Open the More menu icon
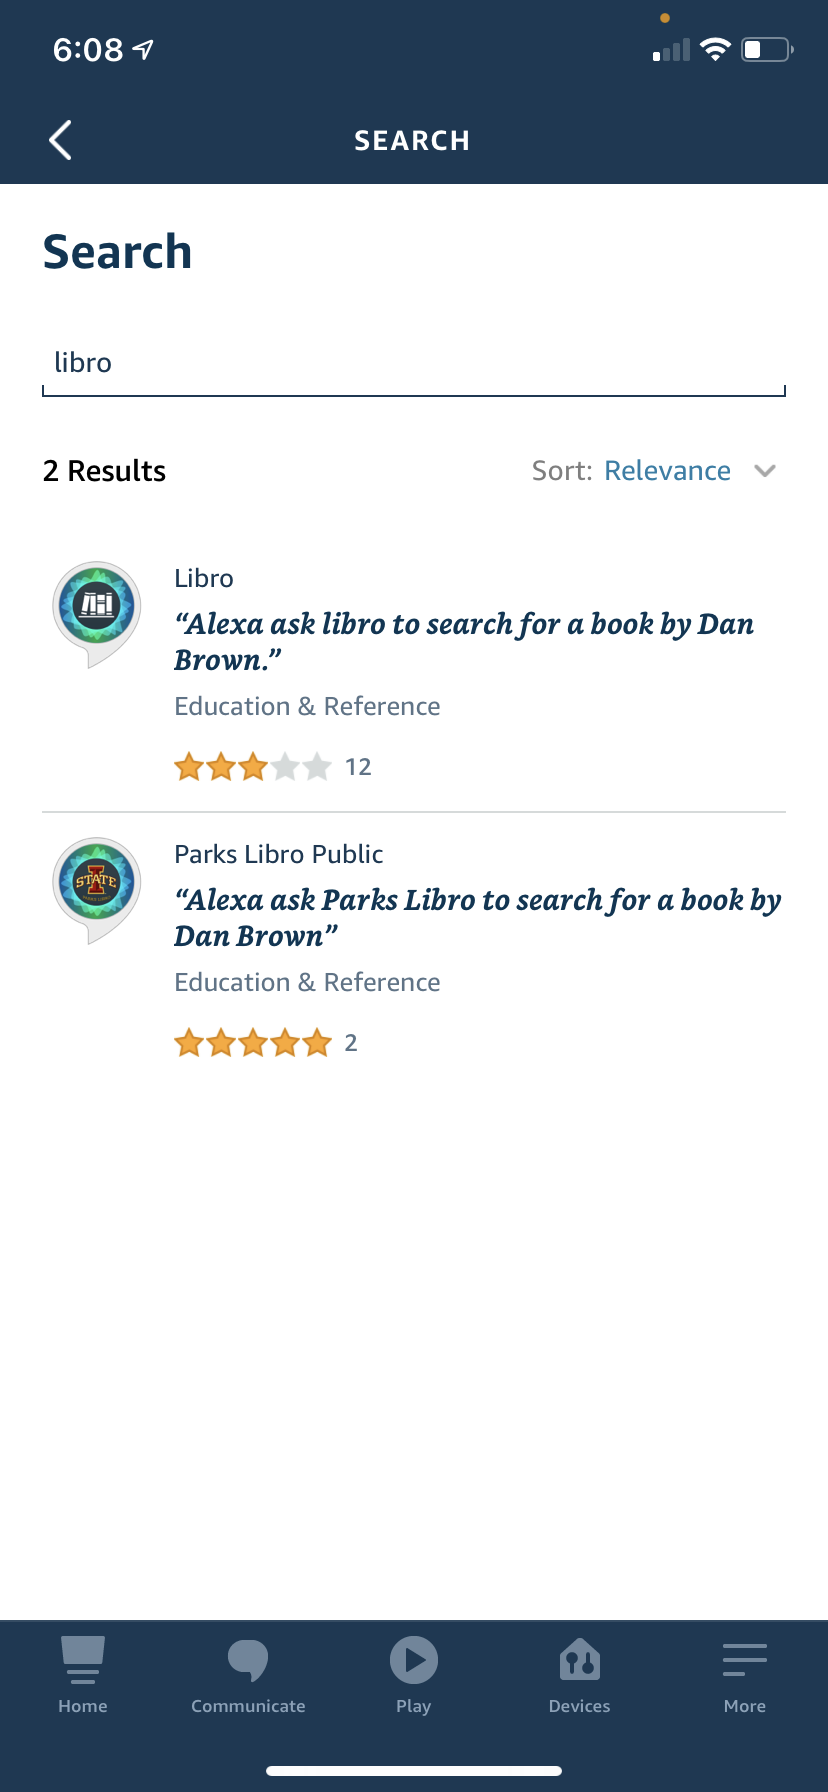This screenshot has height=1792, width=828. [x=745, y=1660]
